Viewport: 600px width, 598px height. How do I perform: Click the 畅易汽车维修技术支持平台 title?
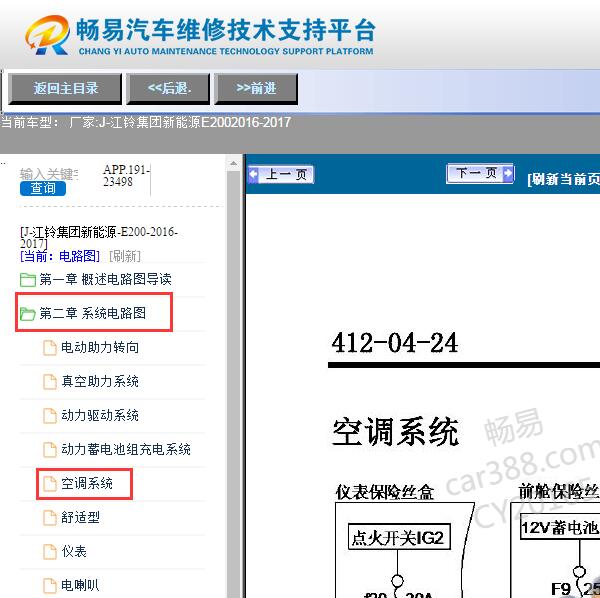coord(226,31)
